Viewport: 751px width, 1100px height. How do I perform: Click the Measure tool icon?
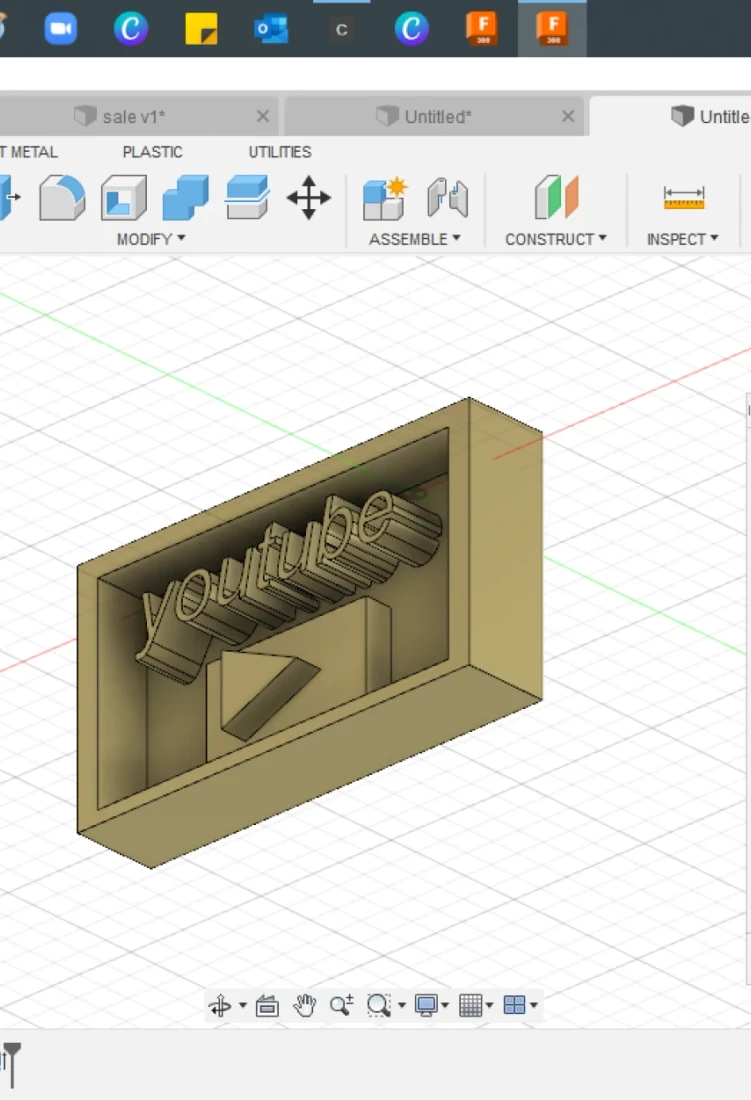pyautogui.click(x=683, y=198)
